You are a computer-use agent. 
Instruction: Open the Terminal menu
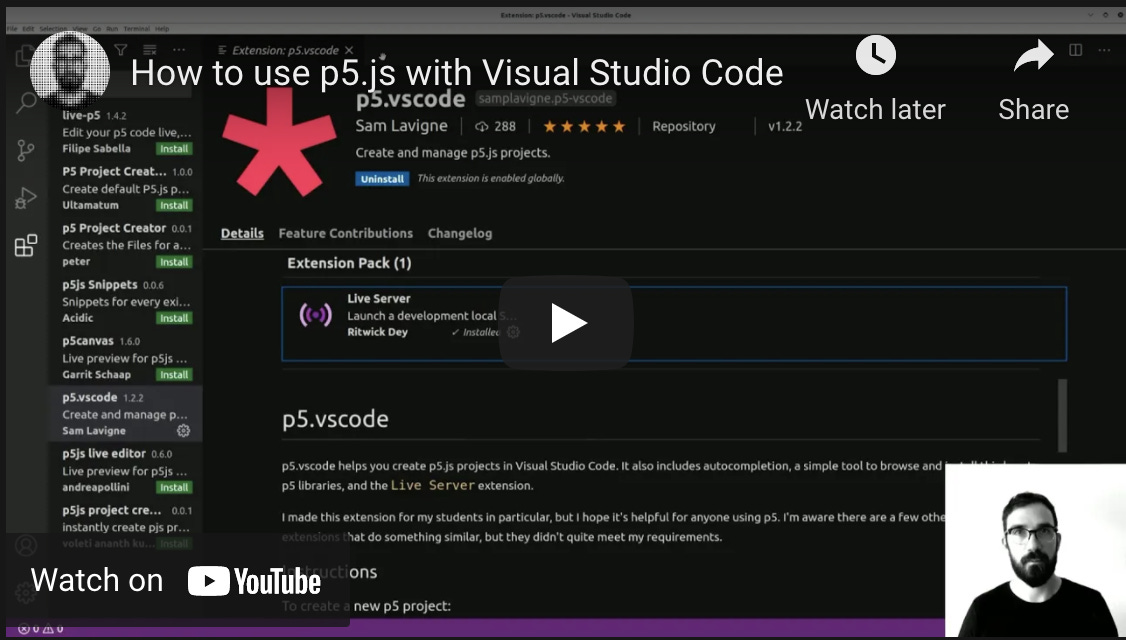click(136, 29)
